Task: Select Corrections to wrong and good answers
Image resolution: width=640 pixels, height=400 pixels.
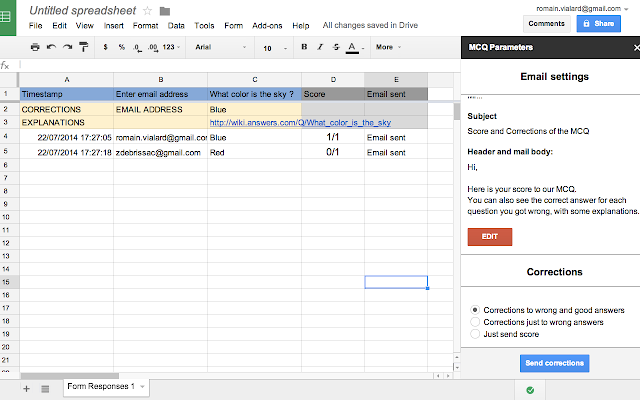Action: point(475,310)
